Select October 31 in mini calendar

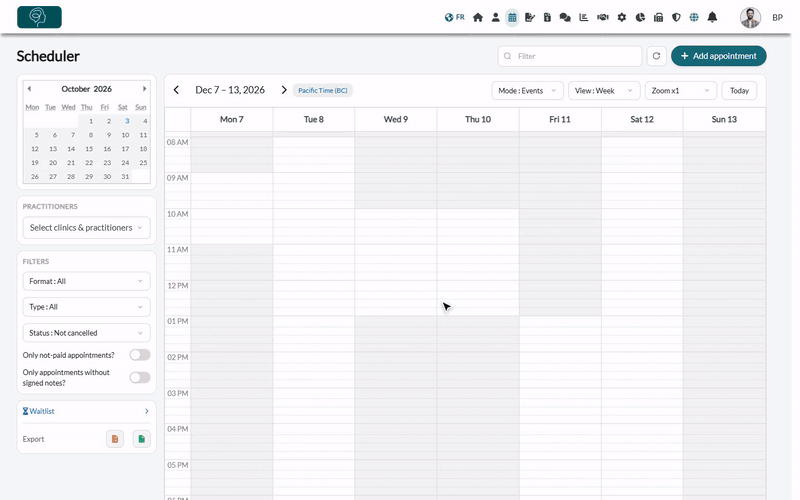(125, 177)
